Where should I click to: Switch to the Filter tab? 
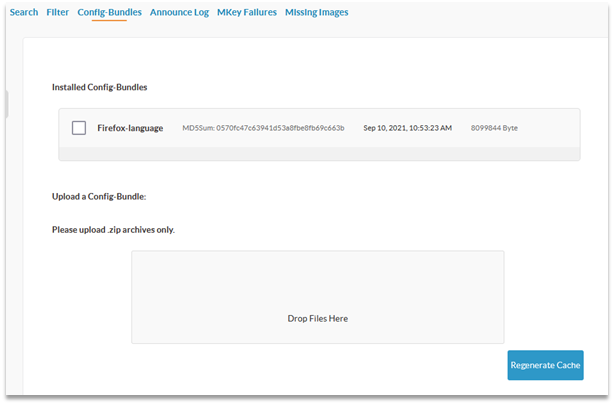point(57,13)
